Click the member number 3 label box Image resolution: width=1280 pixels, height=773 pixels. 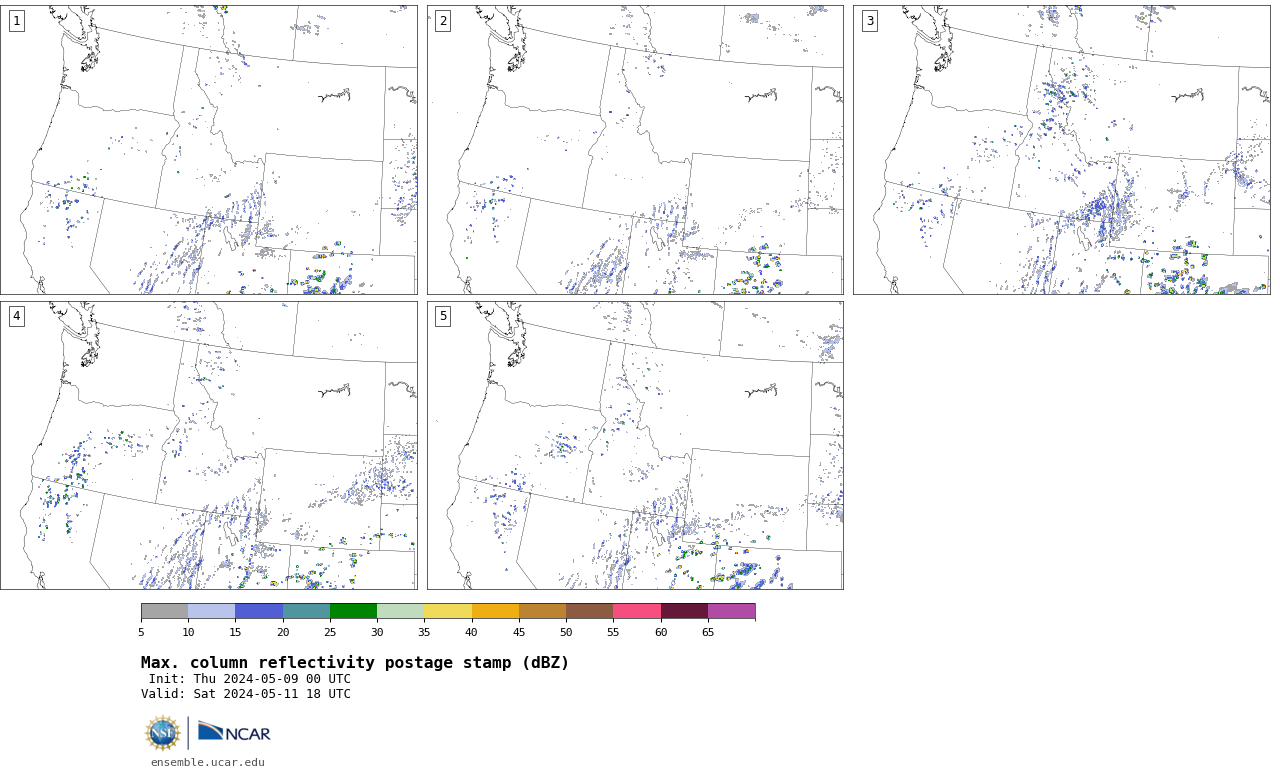[x=869, y=21]
